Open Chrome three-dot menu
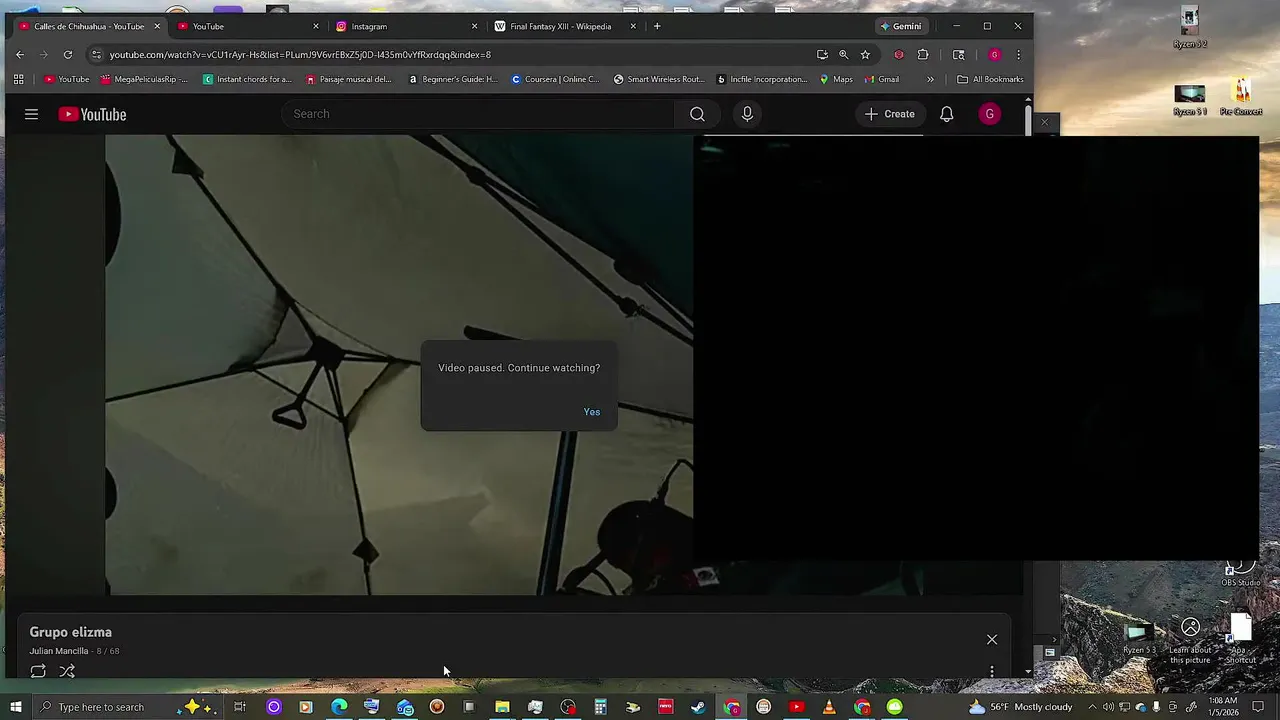1280x720 pixels. coord(1018,55)
